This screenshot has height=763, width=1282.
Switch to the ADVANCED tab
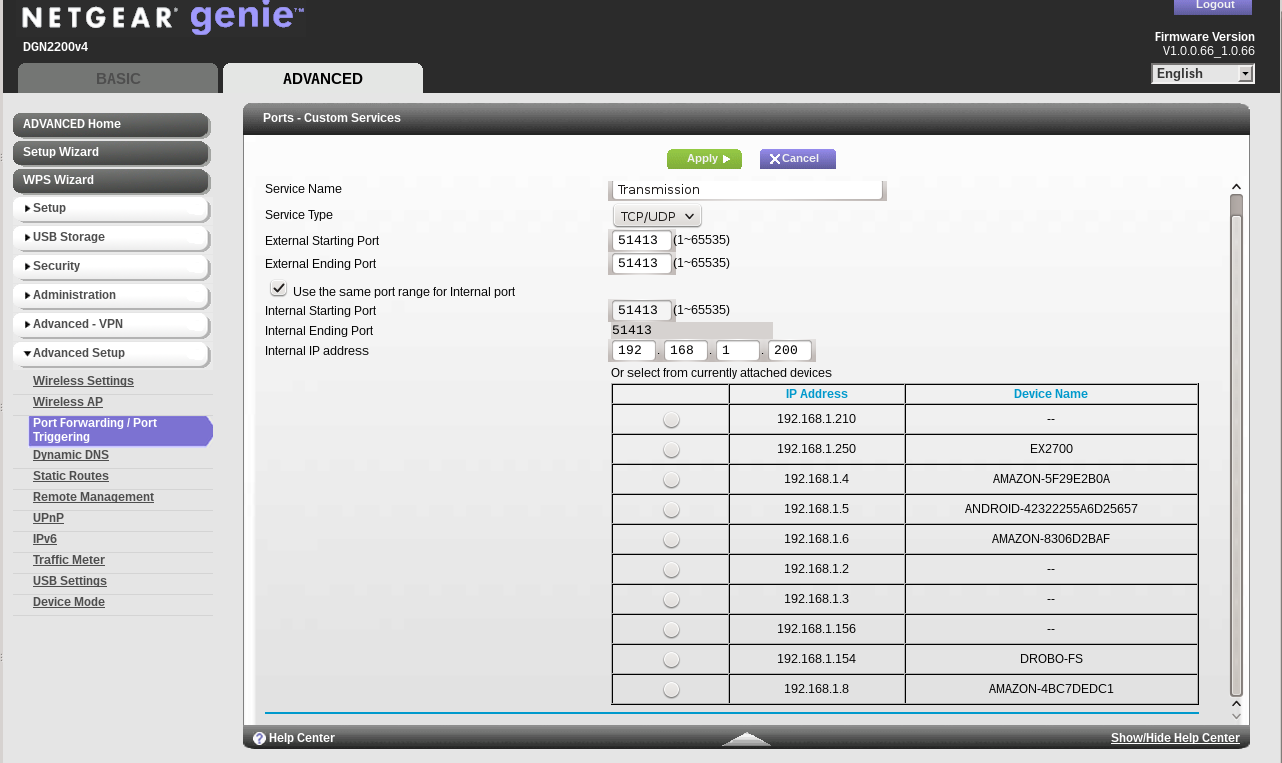point(323,79)
